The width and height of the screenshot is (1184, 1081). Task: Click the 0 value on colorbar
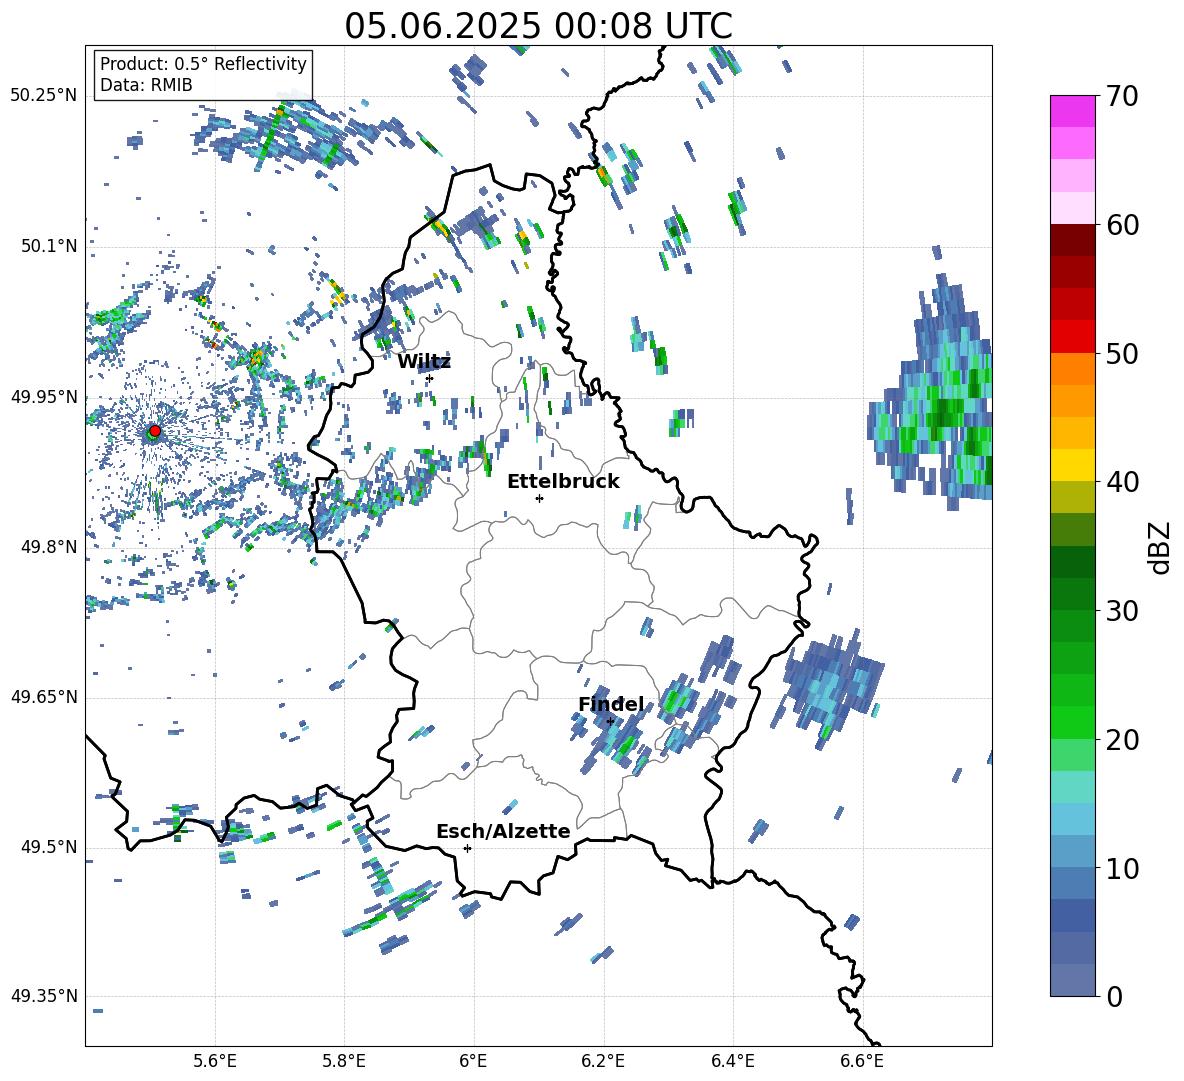[1114, 996]
